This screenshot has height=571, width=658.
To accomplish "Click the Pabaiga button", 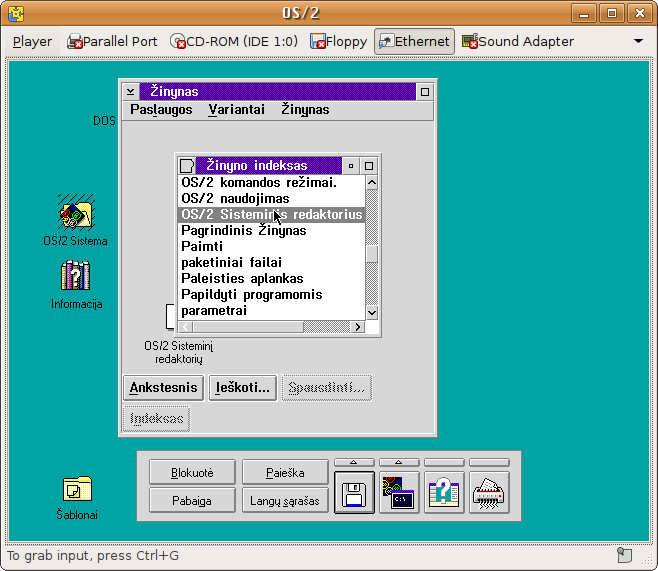I will click(x=192, y=501).
